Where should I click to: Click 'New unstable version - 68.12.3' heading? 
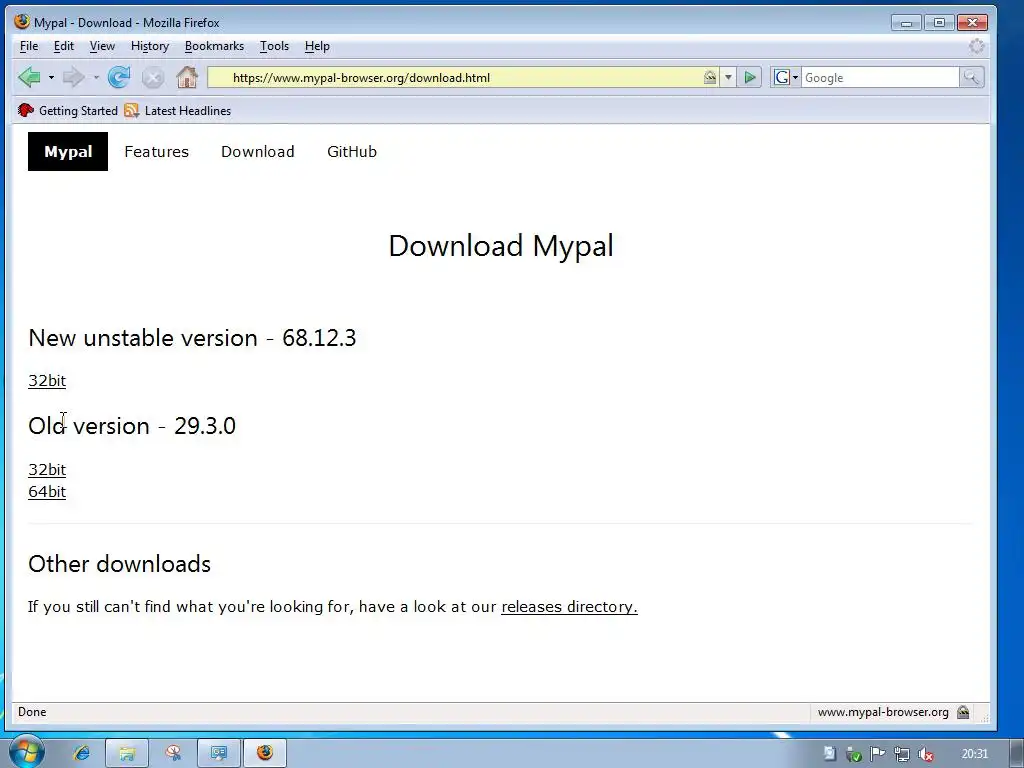click(192, 338)
